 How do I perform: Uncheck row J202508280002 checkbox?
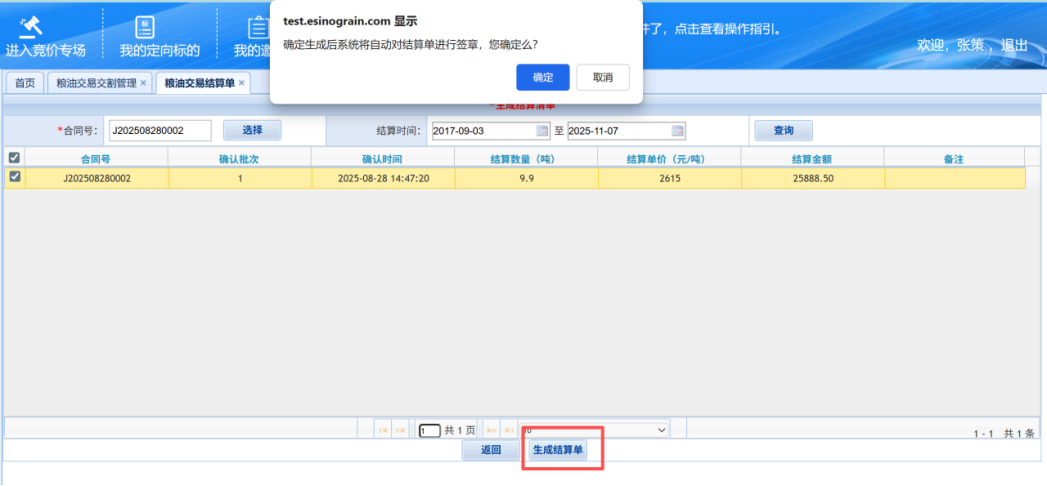pyautogui.click(x=14, y=177)
